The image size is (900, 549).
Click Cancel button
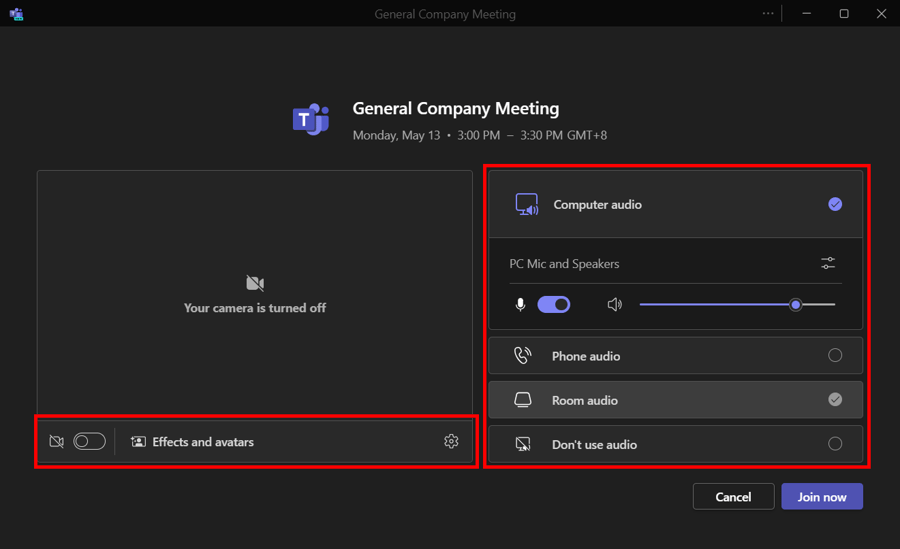734,497
